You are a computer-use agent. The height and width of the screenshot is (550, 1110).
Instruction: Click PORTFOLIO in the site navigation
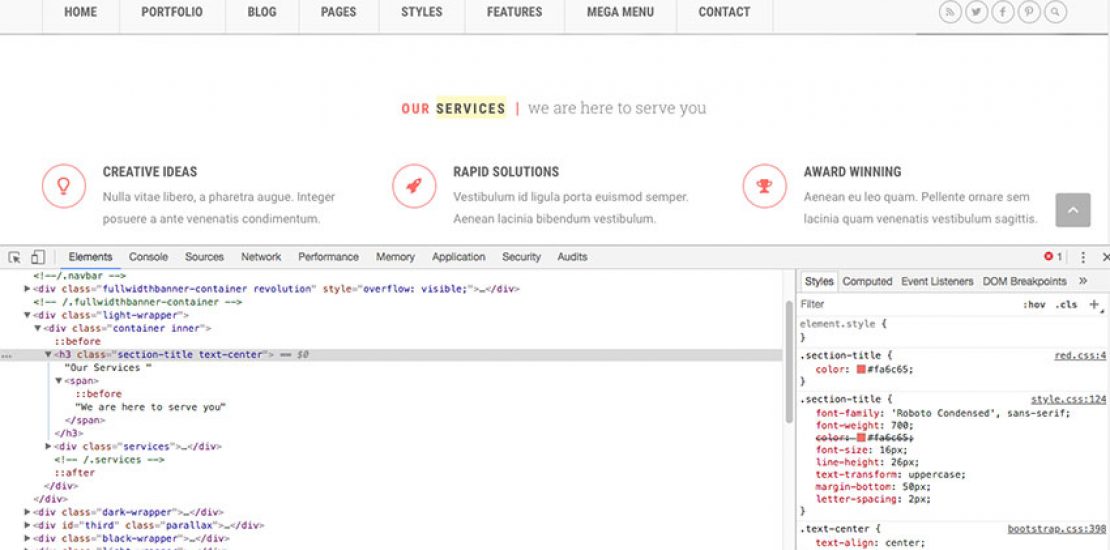click(x=172, y=12)
